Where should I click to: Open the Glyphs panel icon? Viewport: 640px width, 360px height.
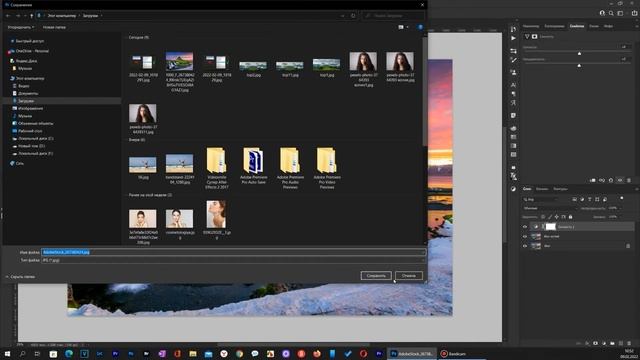click(x=513, y=103)
